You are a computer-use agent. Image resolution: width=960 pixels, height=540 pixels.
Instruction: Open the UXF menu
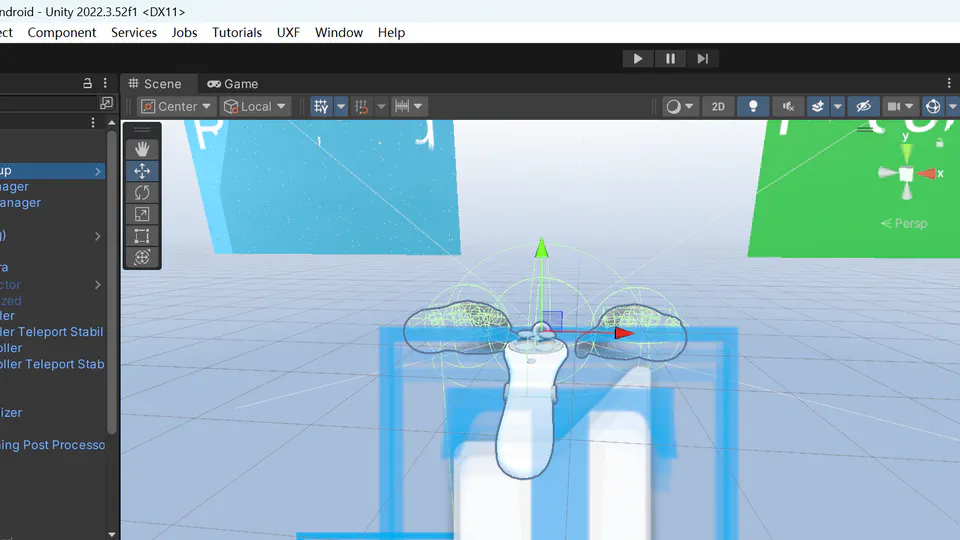(x=288, y=32)
